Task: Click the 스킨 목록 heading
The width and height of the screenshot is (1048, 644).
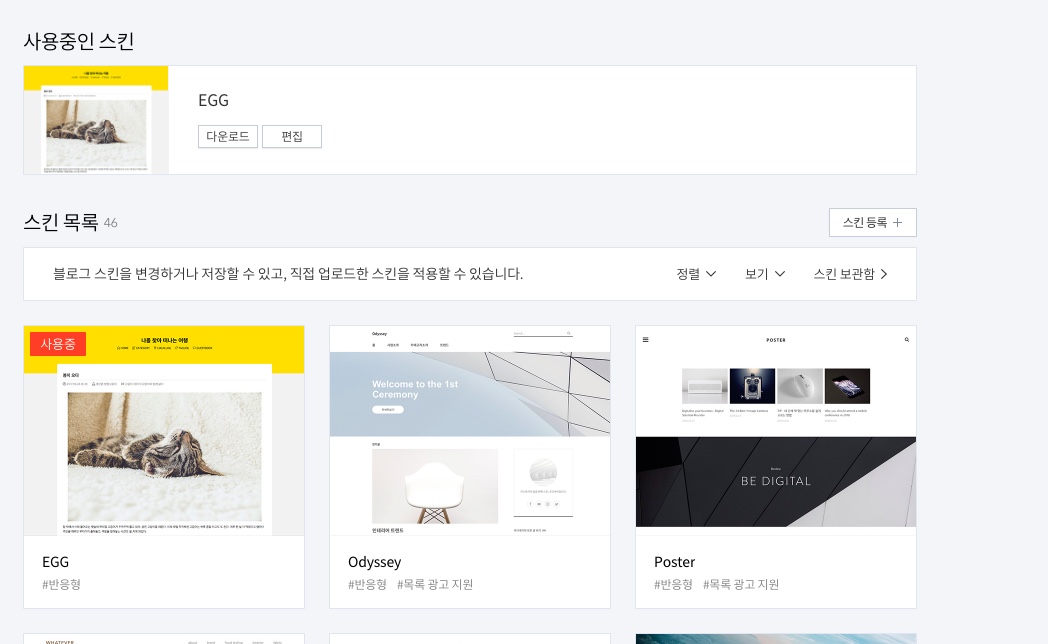Action: coord(61,222)
